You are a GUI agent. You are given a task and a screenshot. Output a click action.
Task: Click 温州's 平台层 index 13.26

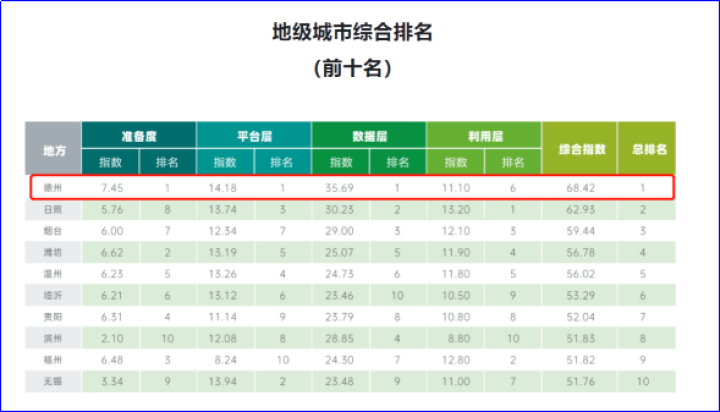(223, 274)
